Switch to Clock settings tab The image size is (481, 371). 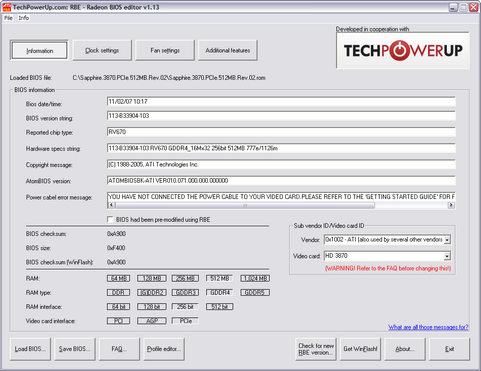pos(102,51)
